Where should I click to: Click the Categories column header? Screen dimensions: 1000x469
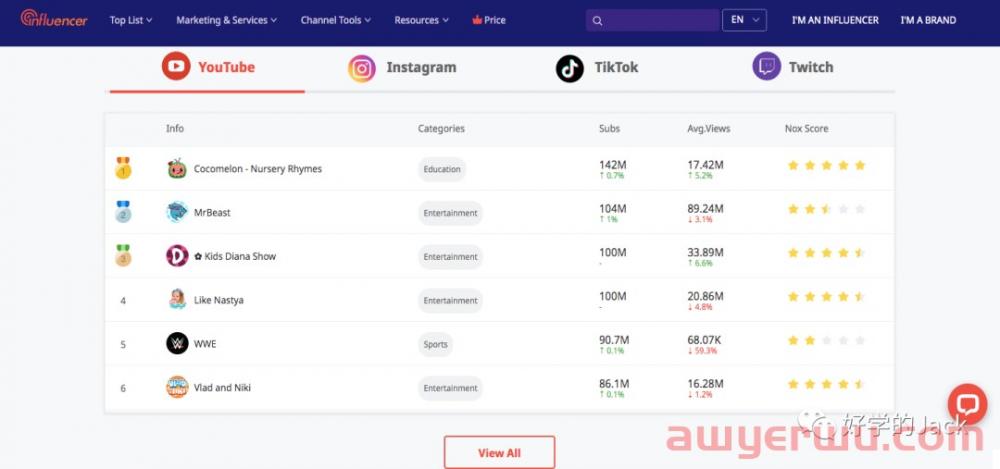pyautogui.click(x=441, y=128)
